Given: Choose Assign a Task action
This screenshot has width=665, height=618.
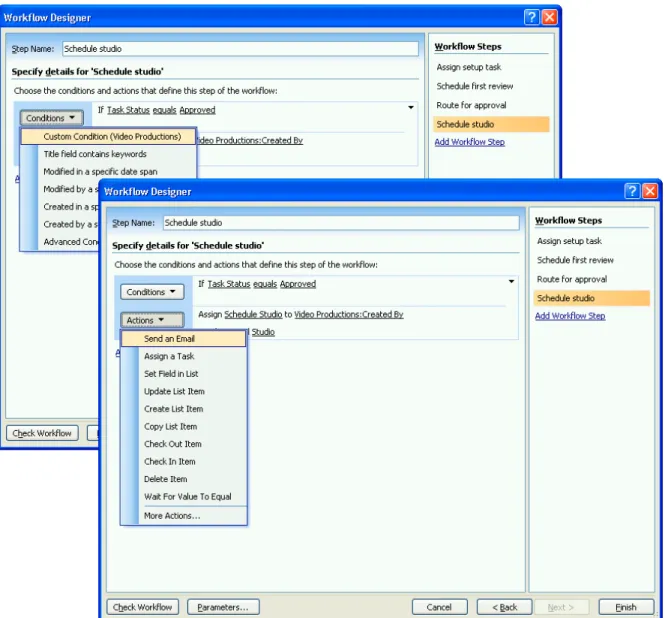Looking at the screenshot, I should [x=183, y=356].
